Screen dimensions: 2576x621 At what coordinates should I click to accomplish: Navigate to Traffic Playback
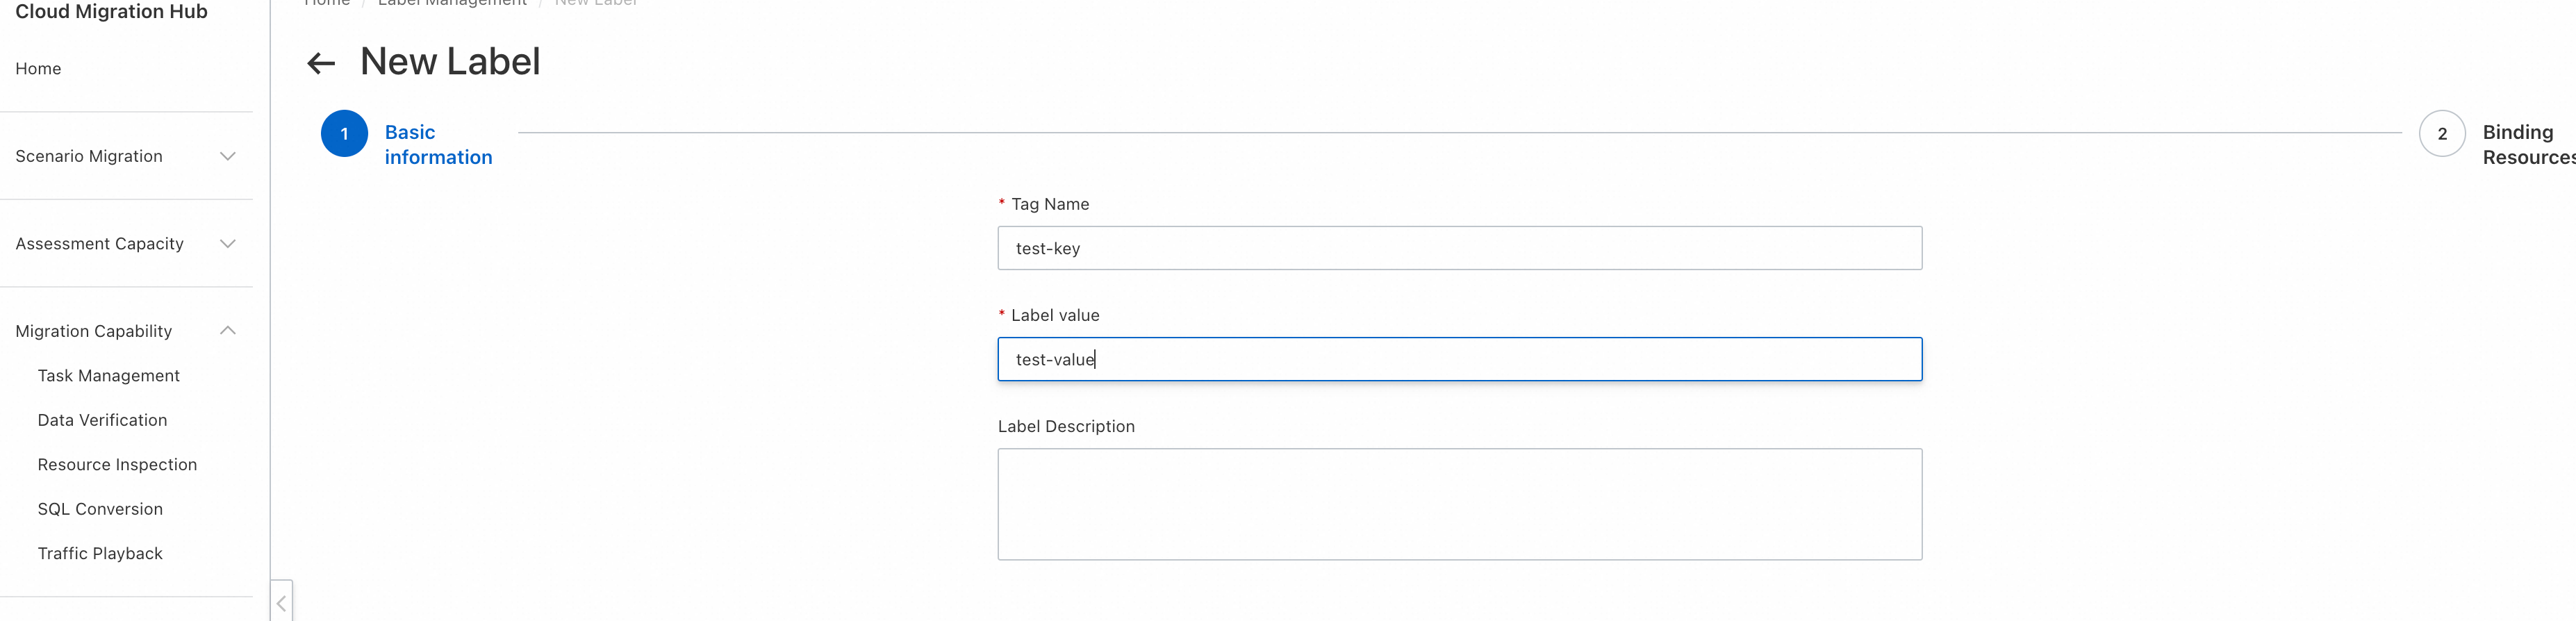100,554
